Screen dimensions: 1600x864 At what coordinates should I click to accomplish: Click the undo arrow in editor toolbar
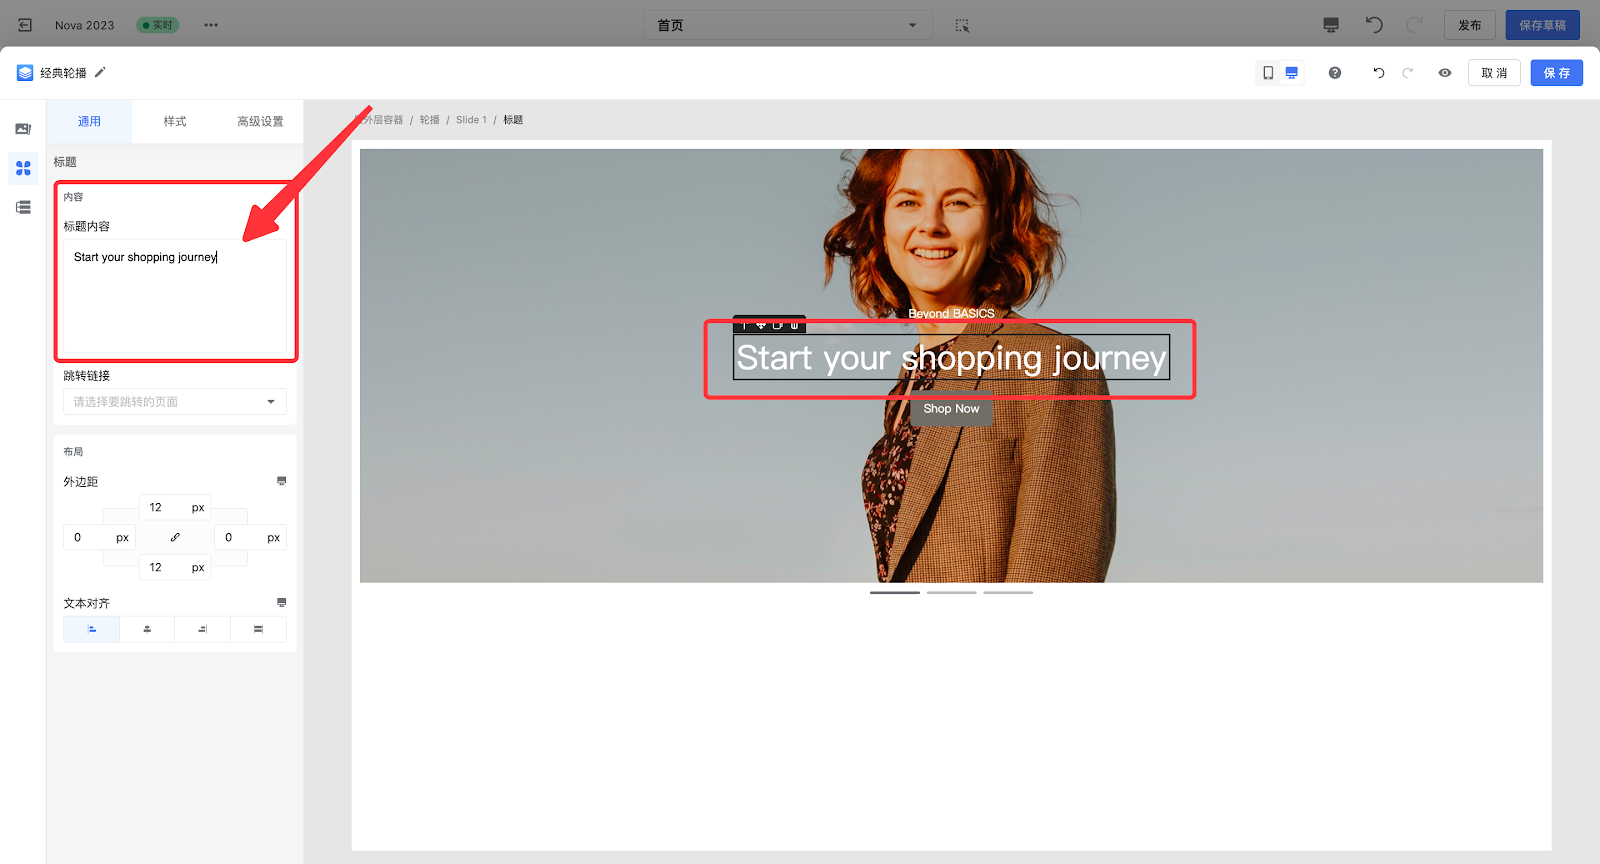click(1379, 73)
